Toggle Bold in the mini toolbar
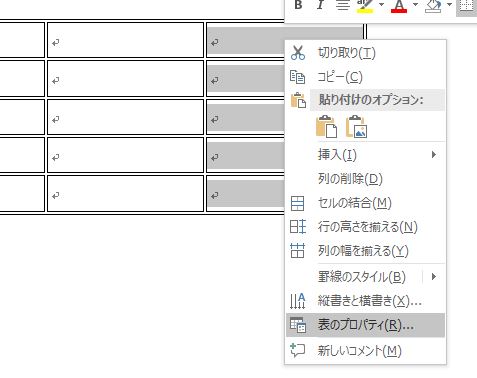477x378 pixels. 298,5
